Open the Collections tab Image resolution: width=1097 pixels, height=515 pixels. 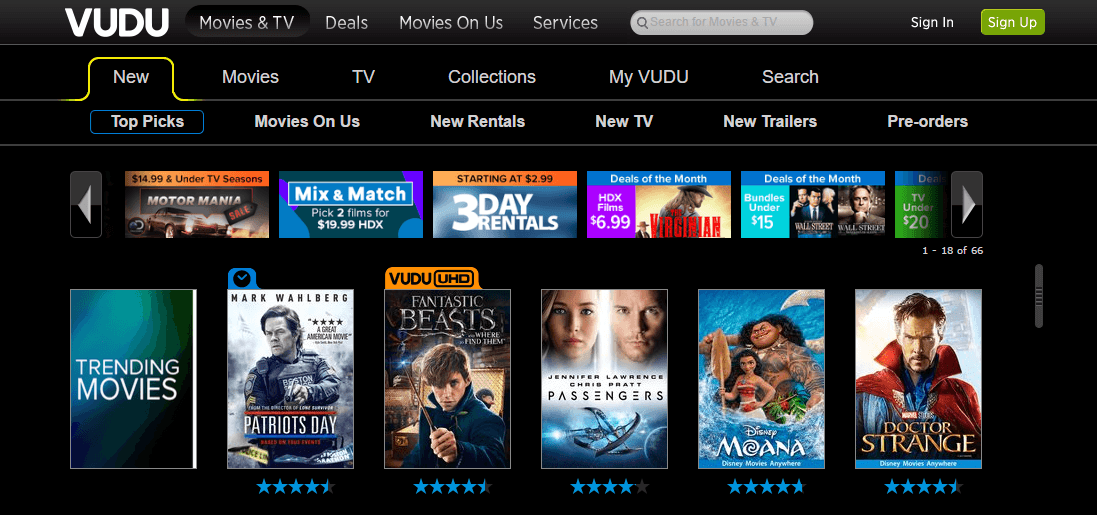(492, 77)
